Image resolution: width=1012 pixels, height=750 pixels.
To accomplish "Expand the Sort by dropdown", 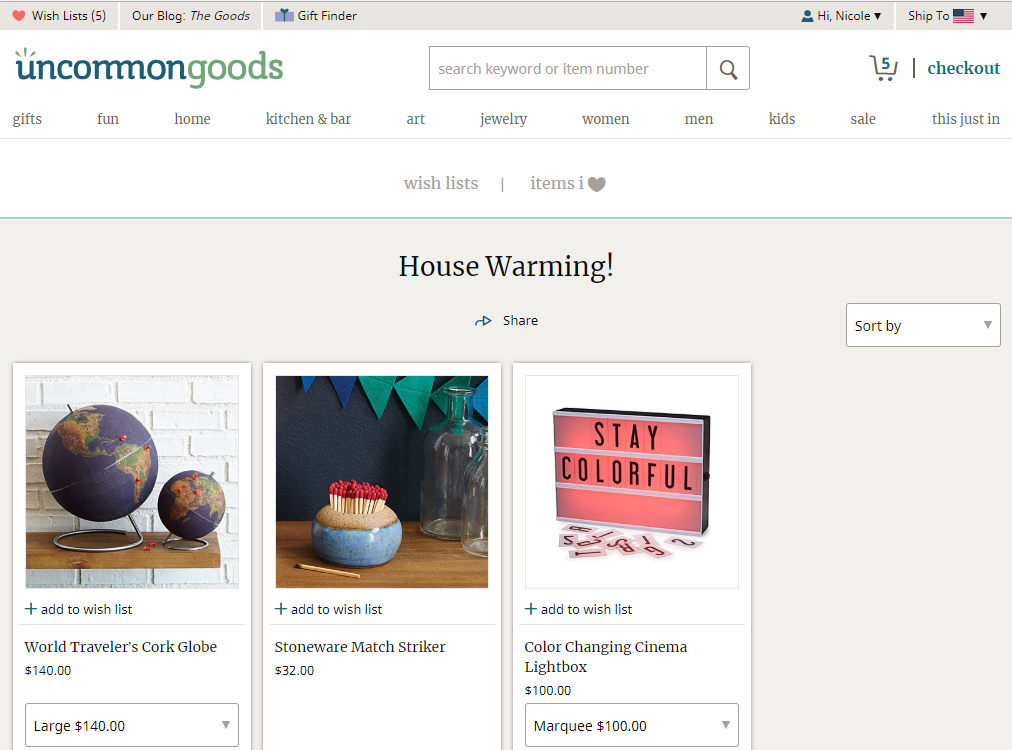I will pos(923,325).
